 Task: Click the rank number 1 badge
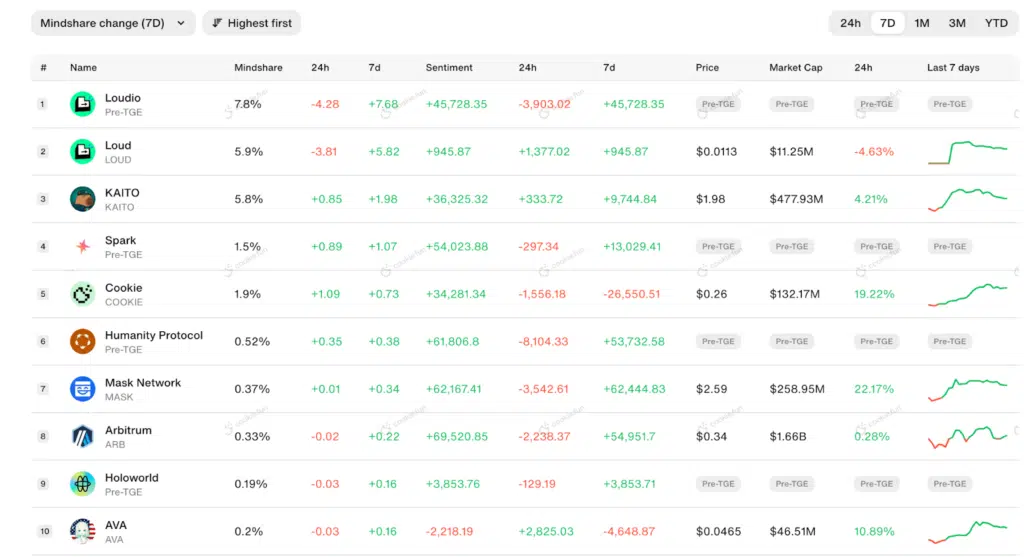(x=42, y=104)
